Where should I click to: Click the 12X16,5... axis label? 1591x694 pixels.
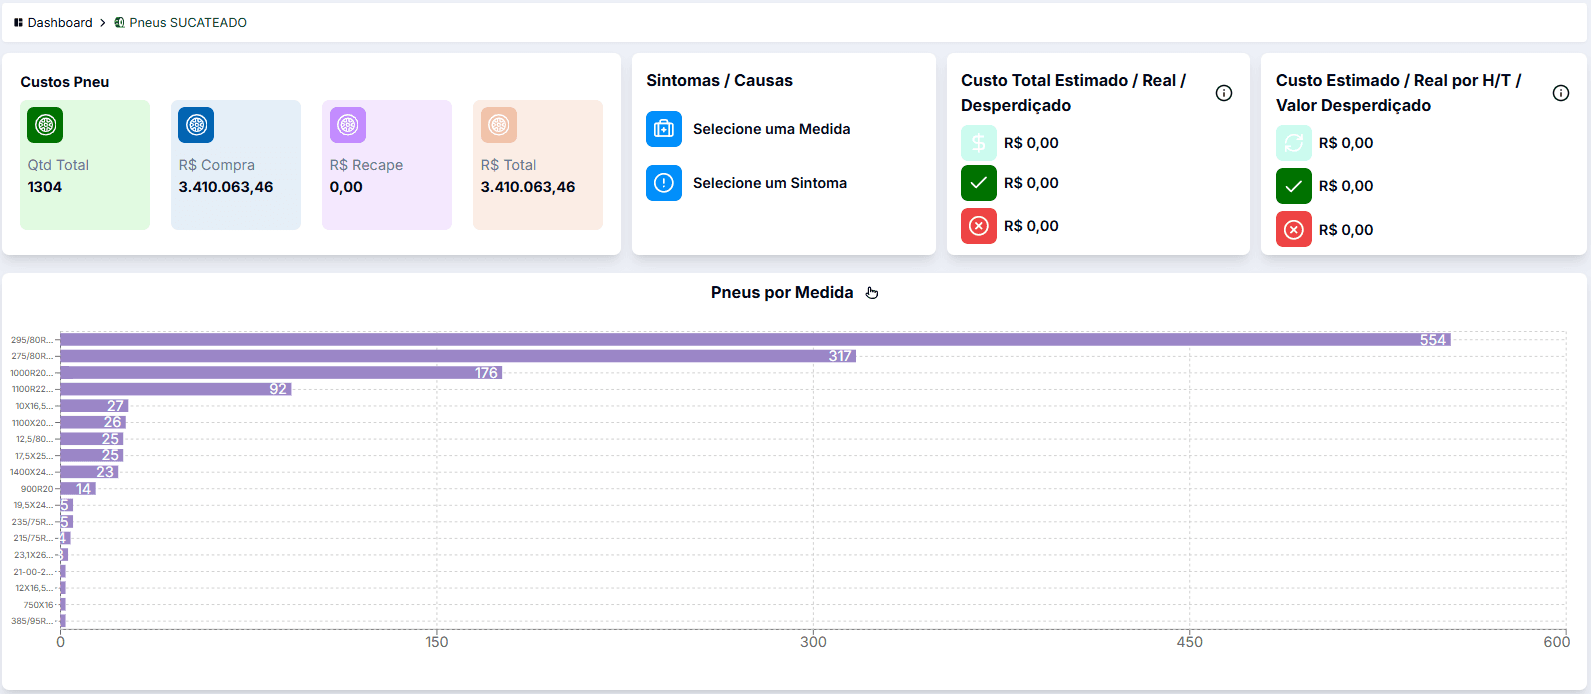(34, 588)
